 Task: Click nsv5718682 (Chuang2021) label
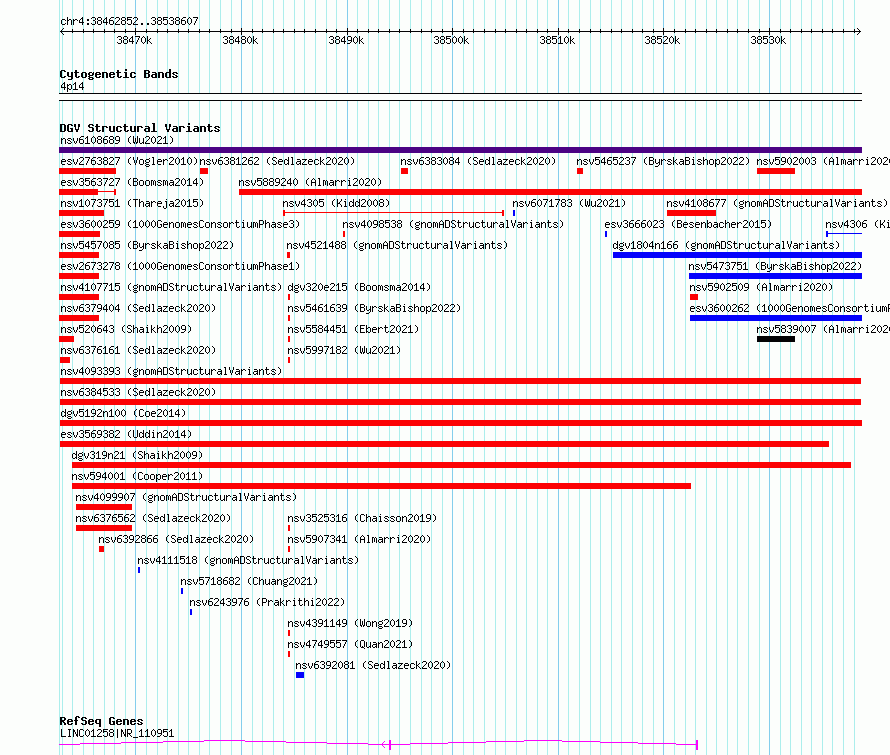pyautogui.click(x=249, y=581)
